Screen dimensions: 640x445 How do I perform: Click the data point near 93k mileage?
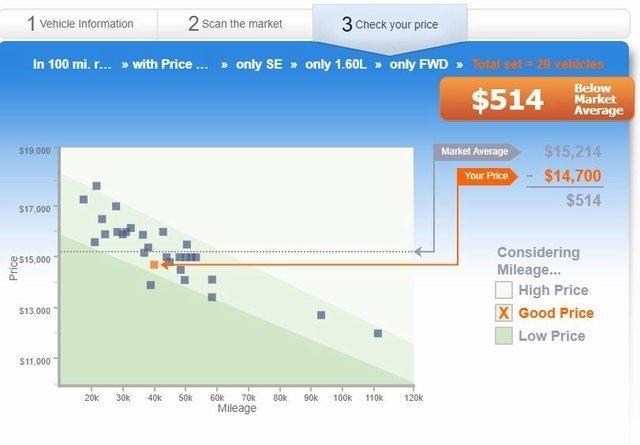321,315
